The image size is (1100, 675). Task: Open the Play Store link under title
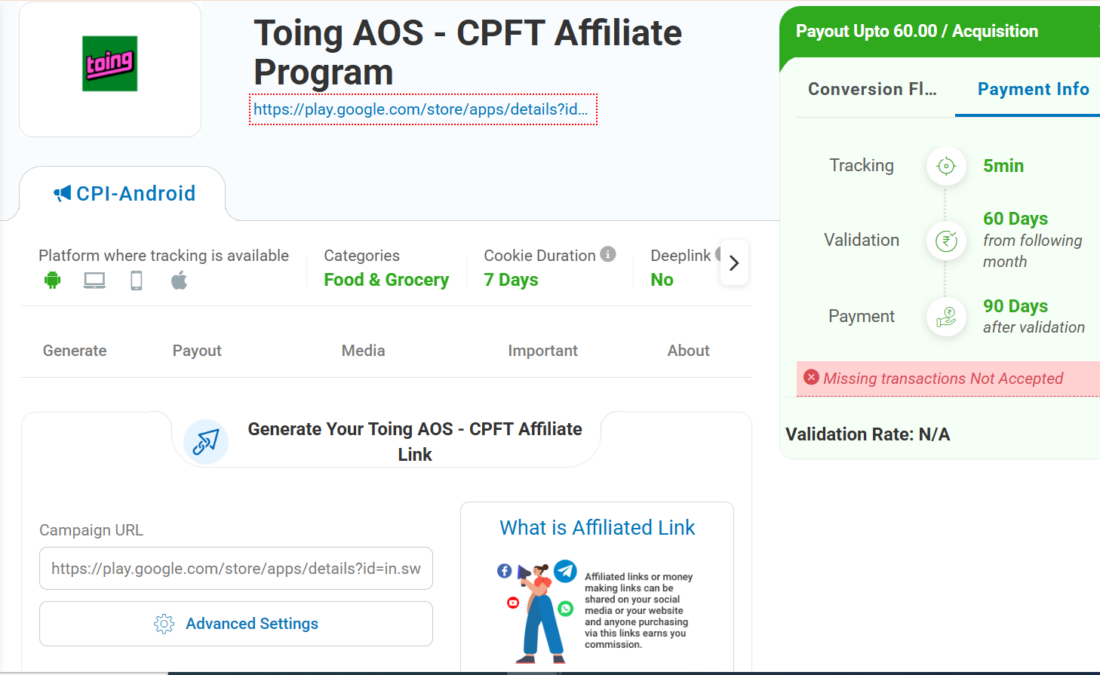tap(423, 109)
